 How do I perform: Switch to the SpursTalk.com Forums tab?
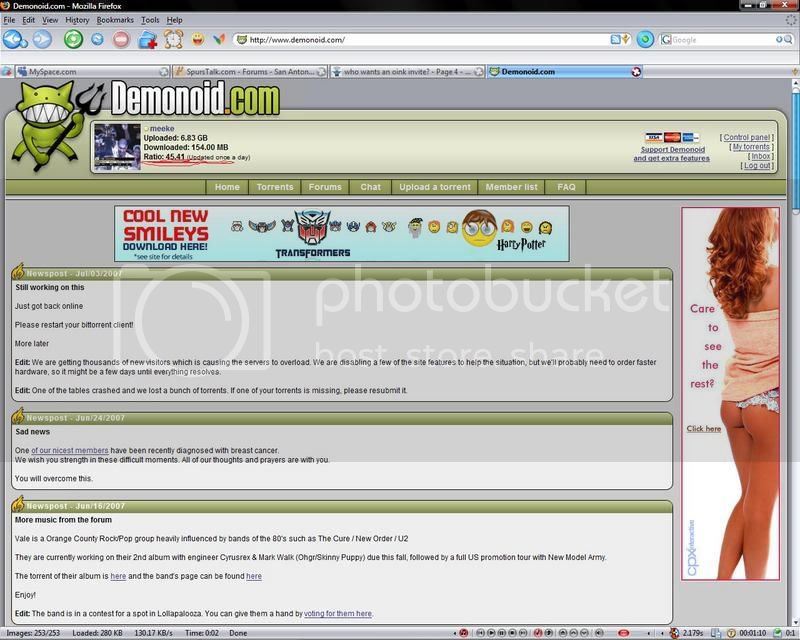(250, 72)
